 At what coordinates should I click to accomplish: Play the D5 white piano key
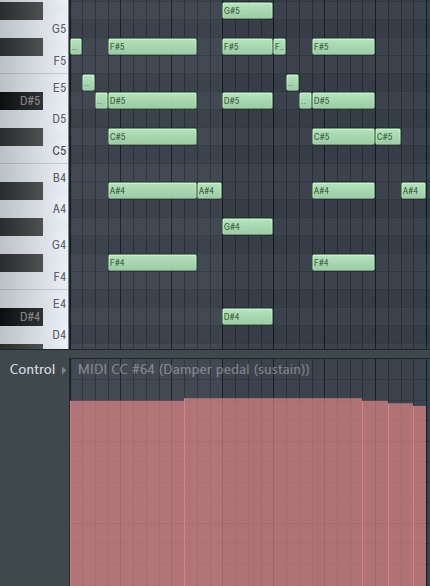(56, 119)
